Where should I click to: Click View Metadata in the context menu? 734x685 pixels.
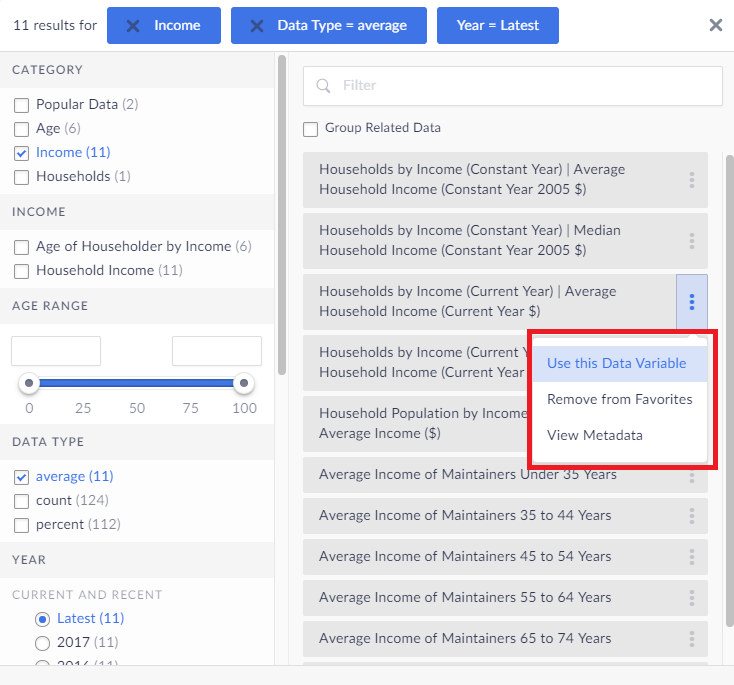tap(594, 435)
